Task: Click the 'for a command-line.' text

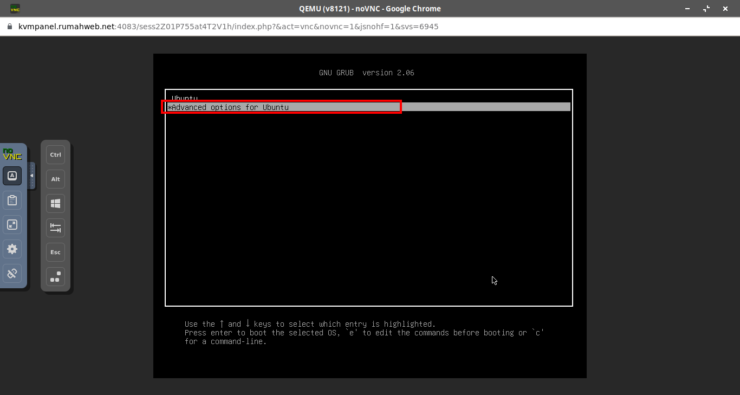Action: 226,341
